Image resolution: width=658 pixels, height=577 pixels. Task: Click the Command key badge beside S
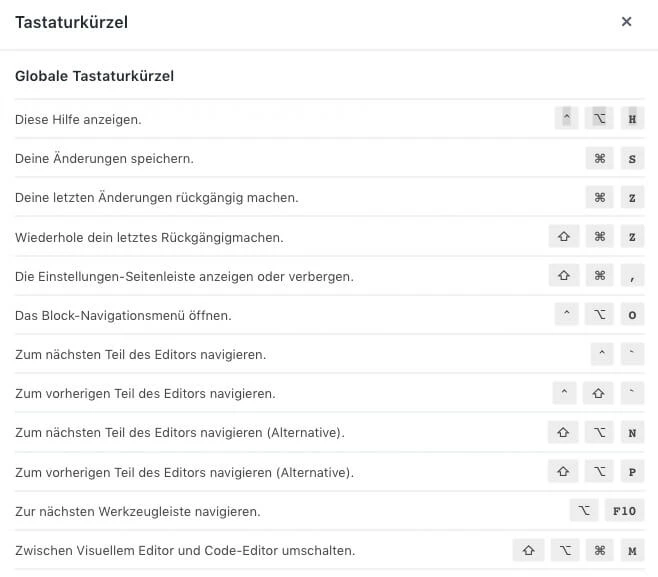point(599,158)
